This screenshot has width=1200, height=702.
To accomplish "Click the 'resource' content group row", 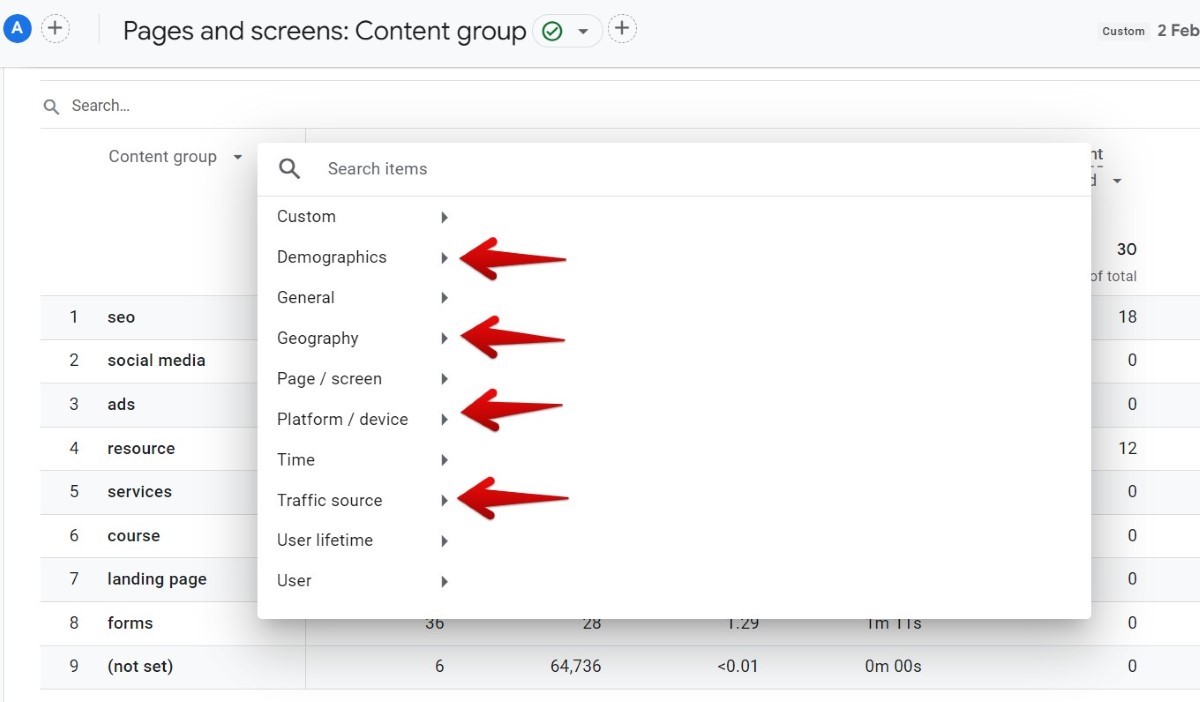I will pos(141,449).
